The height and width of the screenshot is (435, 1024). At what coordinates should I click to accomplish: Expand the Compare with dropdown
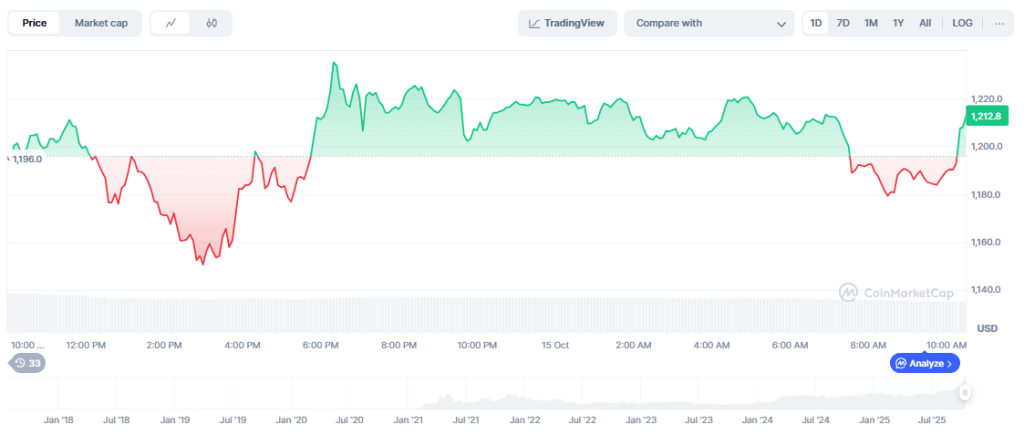point(709,23)
